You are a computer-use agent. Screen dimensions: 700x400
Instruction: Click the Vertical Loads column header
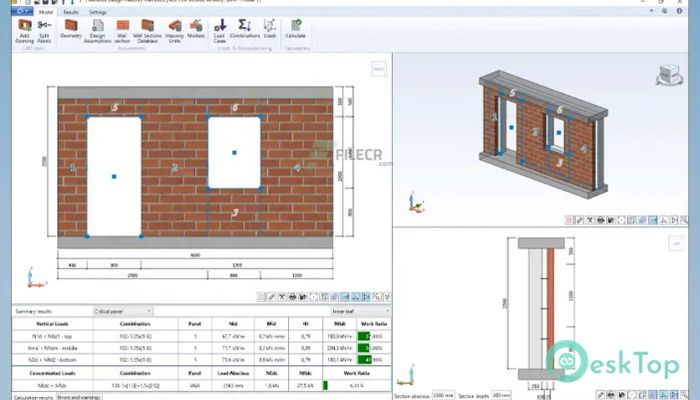52,324
